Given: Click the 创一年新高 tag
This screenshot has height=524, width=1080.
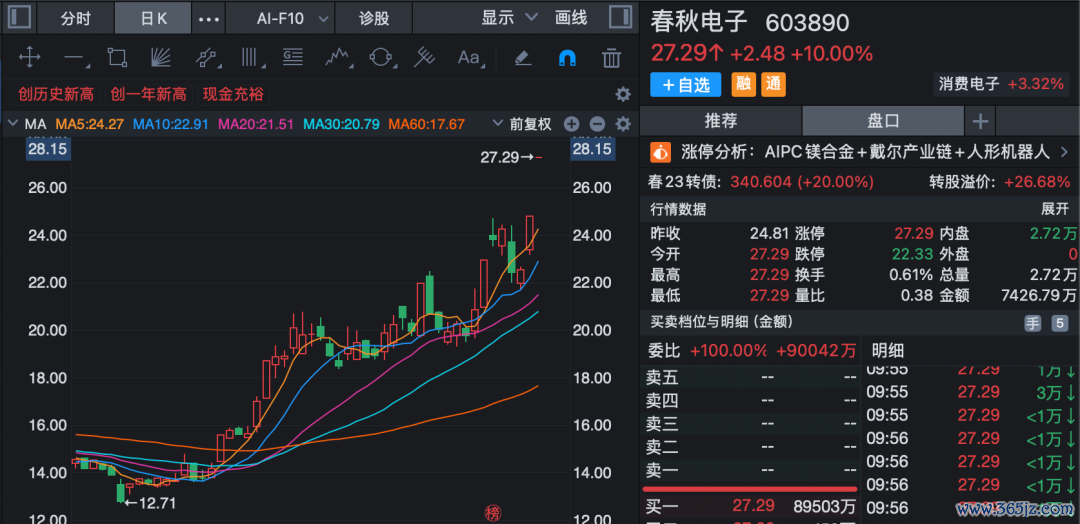Looking at the screenshot, I should pyautogui.click(x=148, y=94).
